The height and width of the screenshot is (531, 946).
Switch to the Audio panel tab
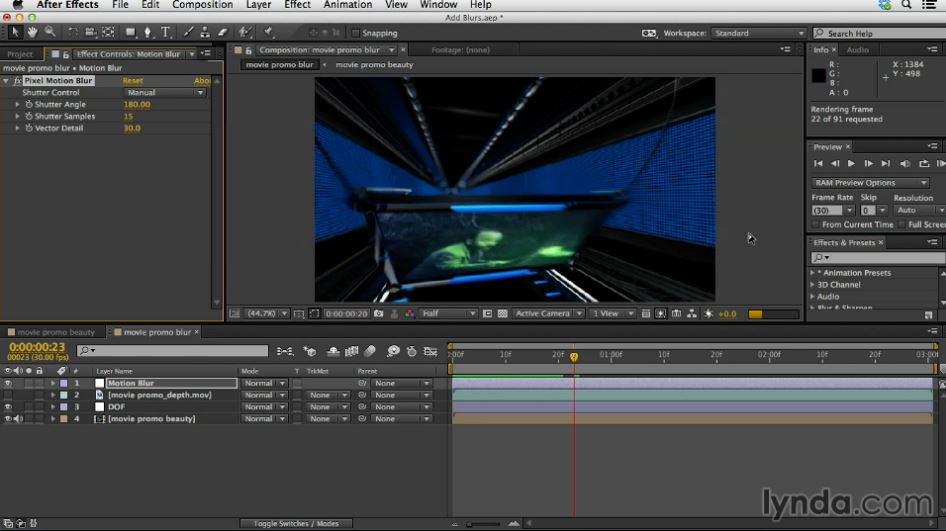pyautogui.click(x=857, y=50)
